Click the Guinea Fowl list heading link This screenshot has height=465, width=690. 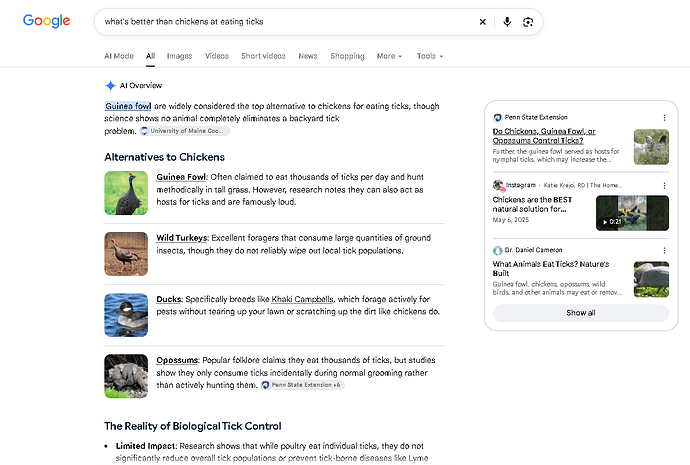point(181,177)
